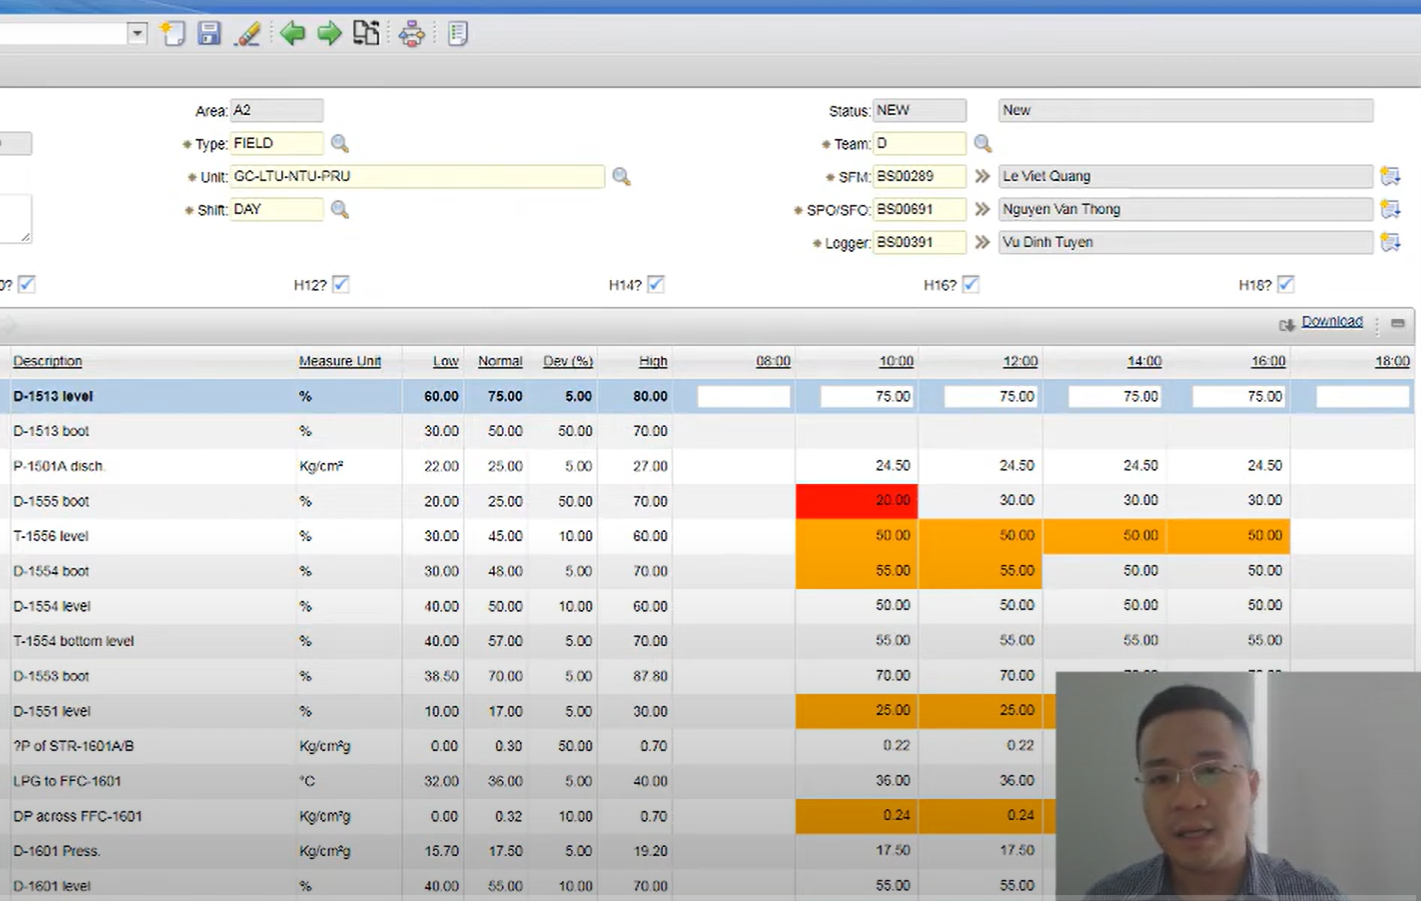1421x901 pixels.
Task: Expand Logger details with double chevron
Action: tap(982, 242)
